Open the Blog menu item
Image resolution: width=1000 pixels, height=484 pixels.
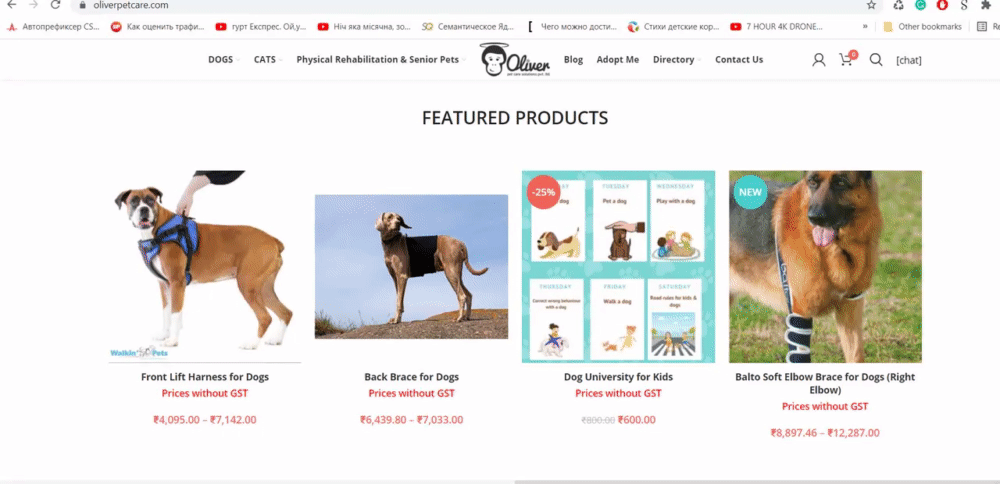point(573,59)
